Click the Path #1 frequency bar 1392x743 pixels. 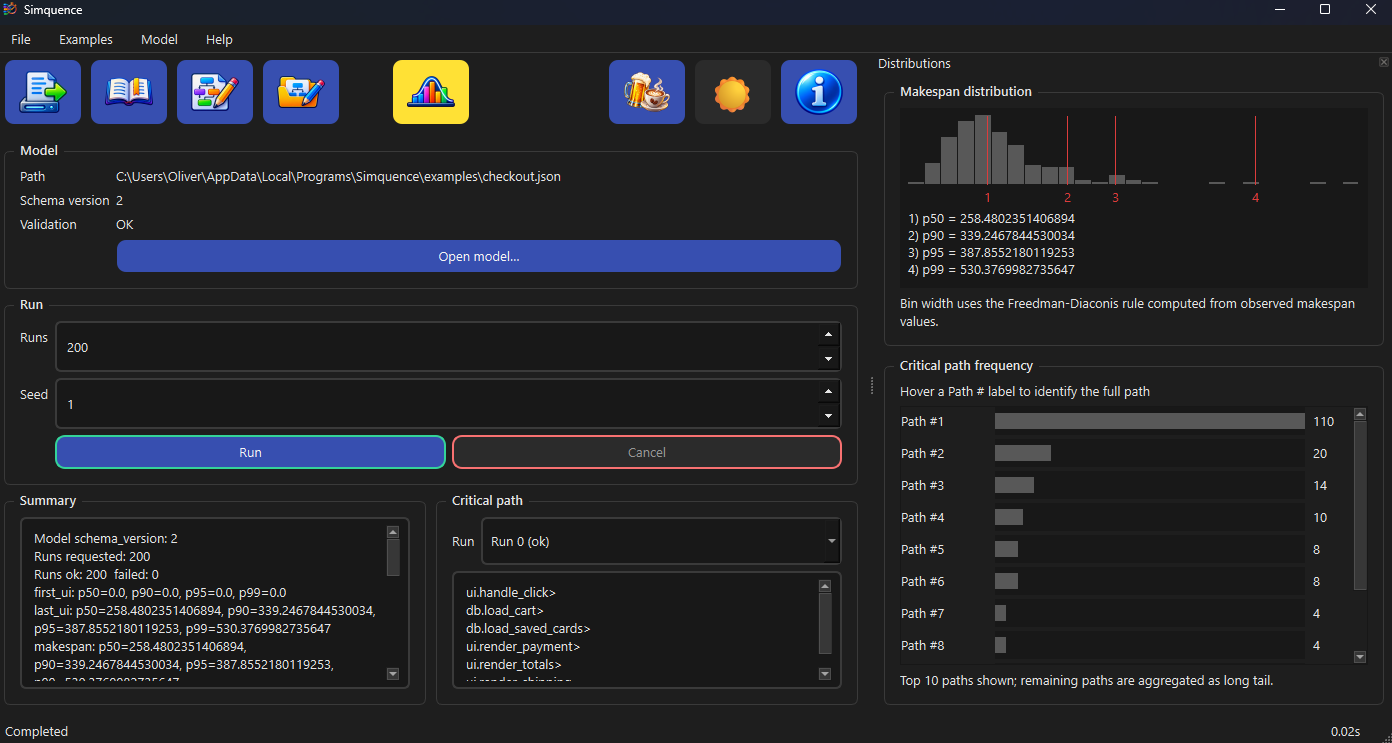click(1150, 421)
